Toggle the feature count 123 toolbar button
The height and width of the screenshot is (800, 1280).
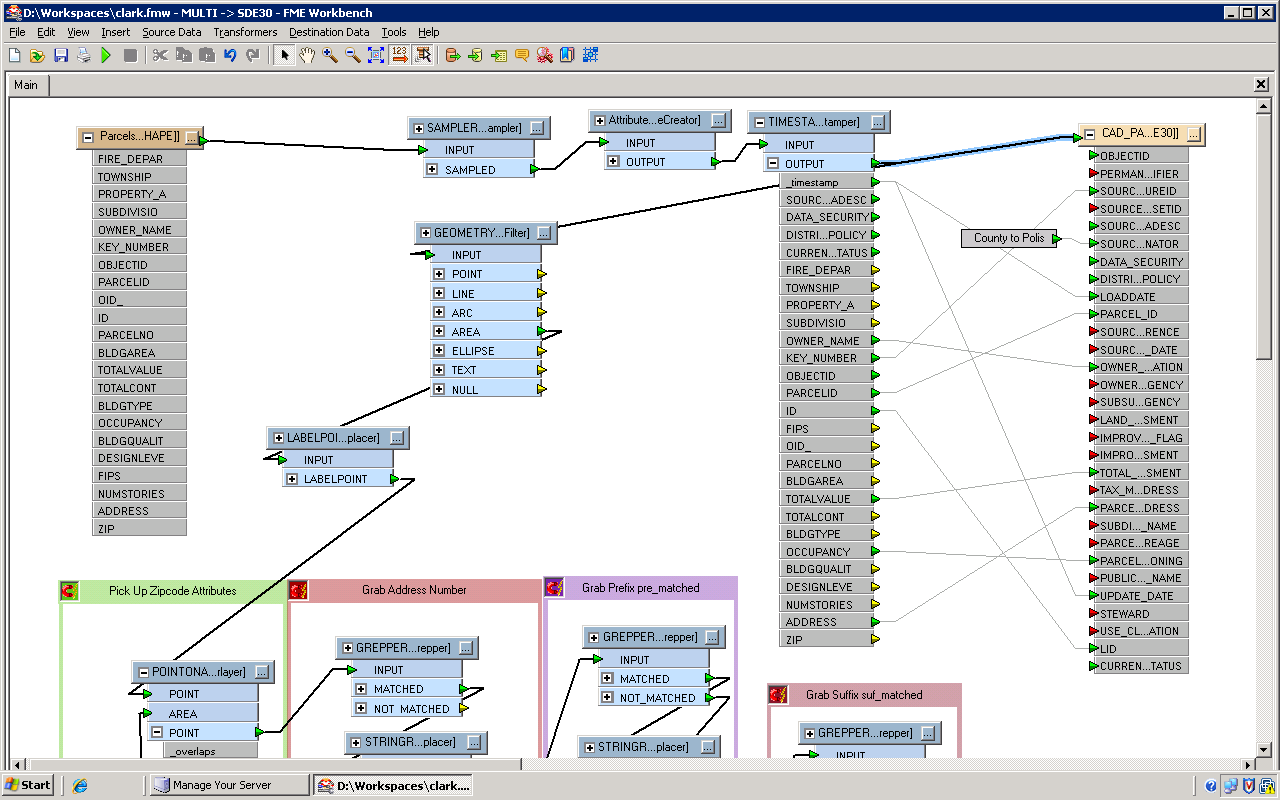click(x=399, y=56)
